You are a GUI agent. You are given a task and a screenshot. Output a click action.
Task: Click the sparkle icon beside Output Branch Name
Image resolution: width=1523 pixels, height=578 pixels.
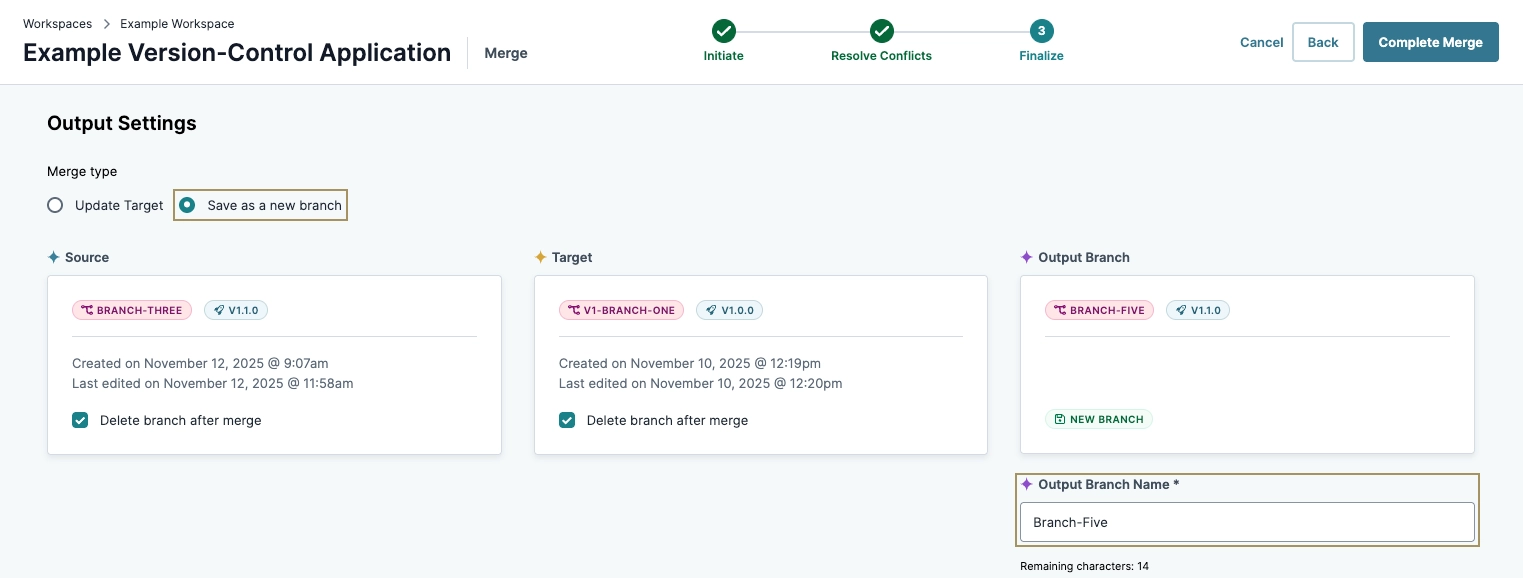click(x=1027, y=484)
